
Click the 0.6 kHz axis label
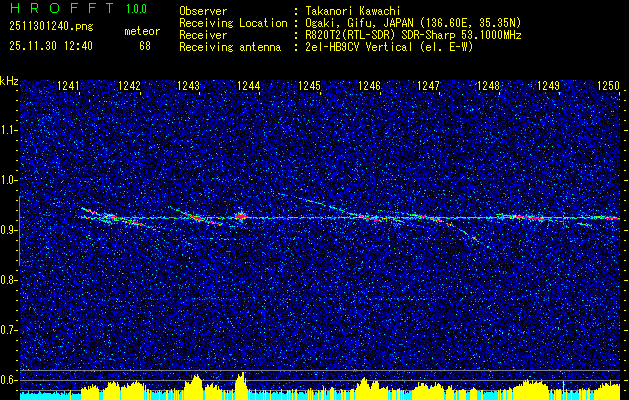[x=8, y=380]
